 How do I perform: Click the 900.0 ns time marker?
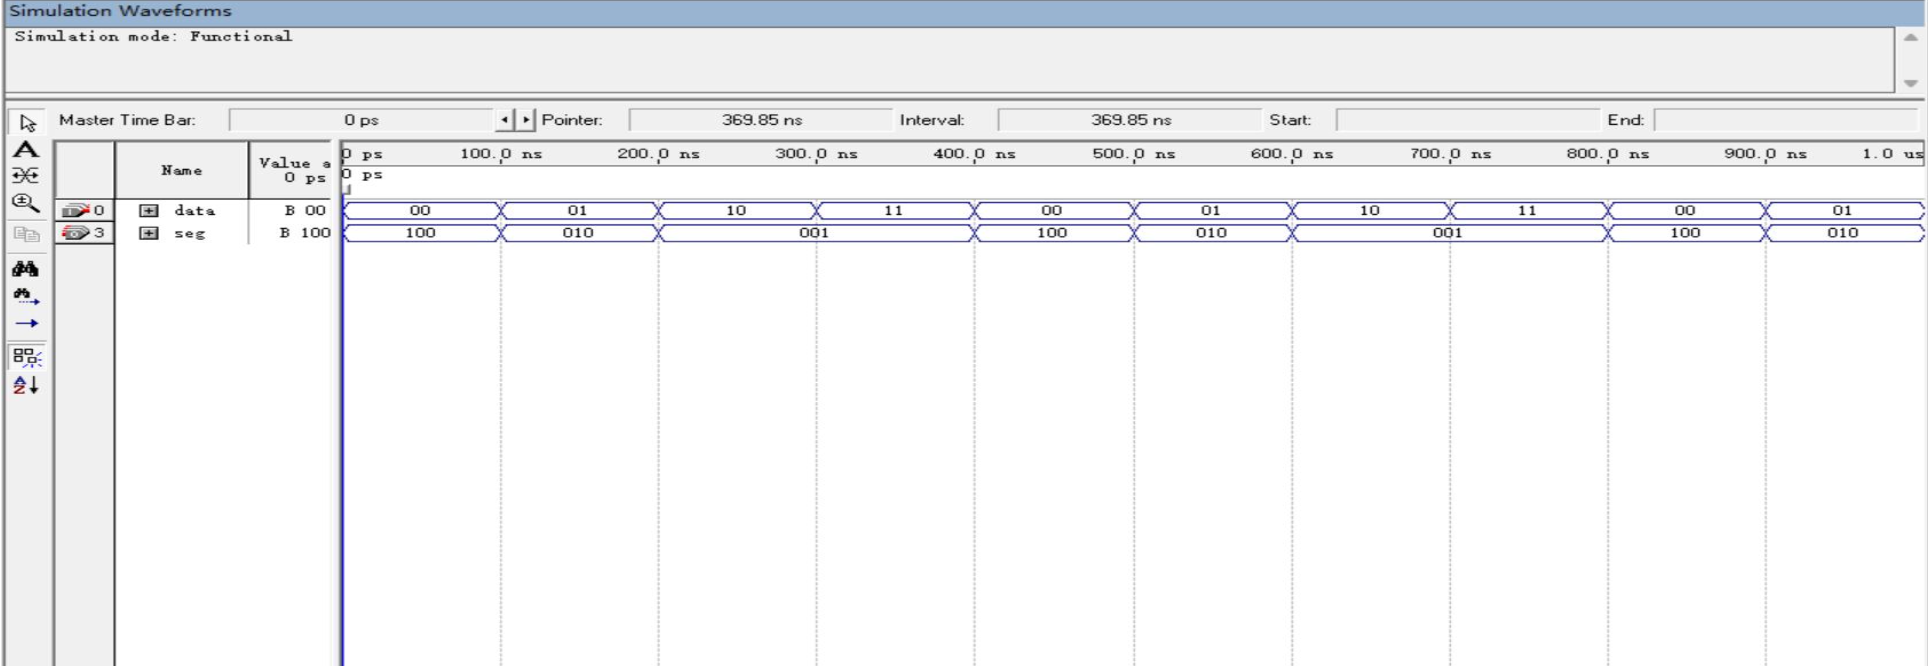click(x=1765, y=154)
